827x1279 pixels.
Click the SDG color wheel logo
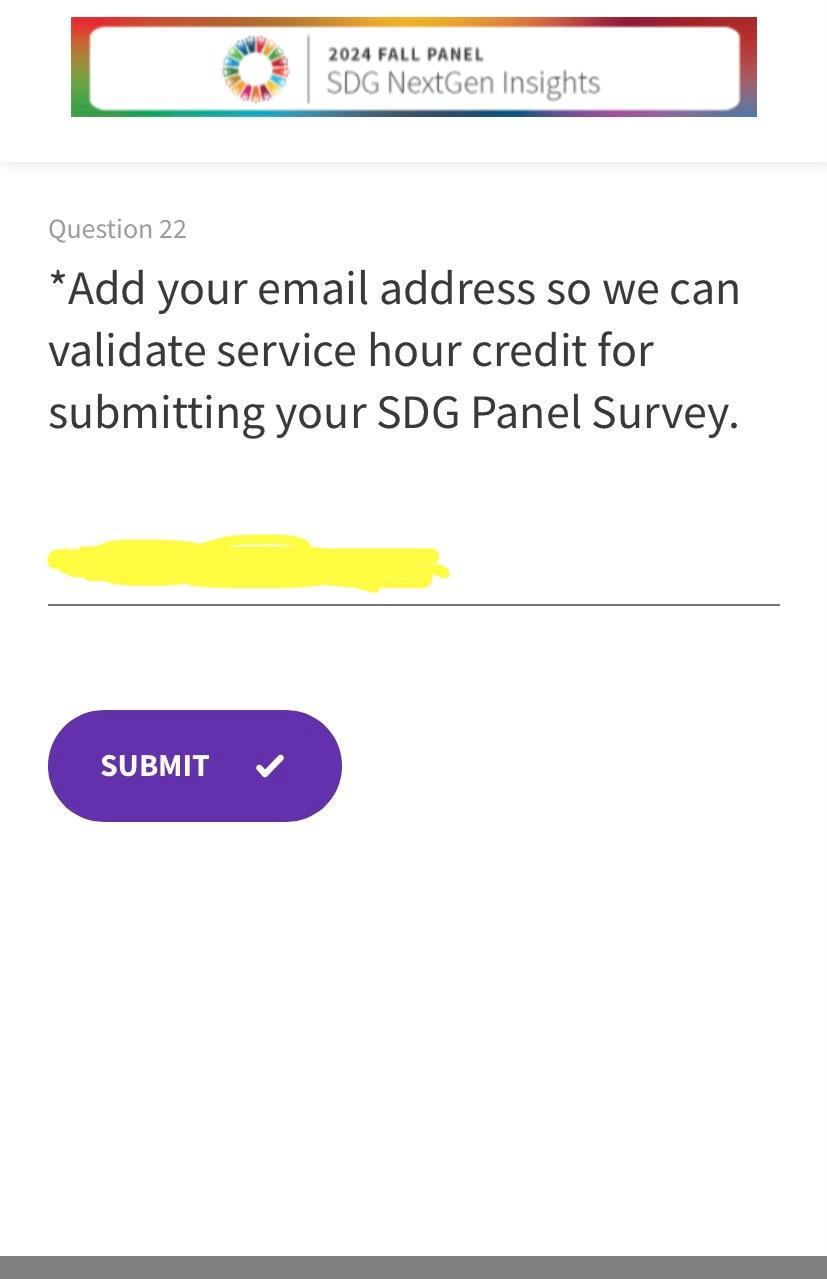click(256, 68)
